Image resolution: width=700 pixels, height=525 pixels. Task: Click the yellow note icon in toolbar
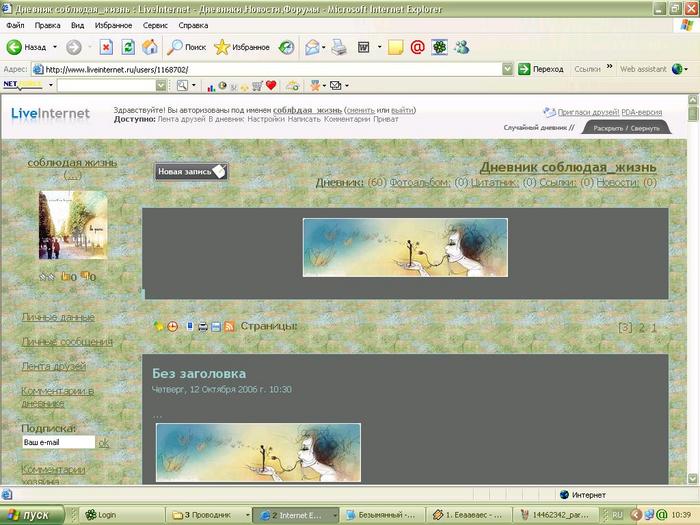point(396,47)
